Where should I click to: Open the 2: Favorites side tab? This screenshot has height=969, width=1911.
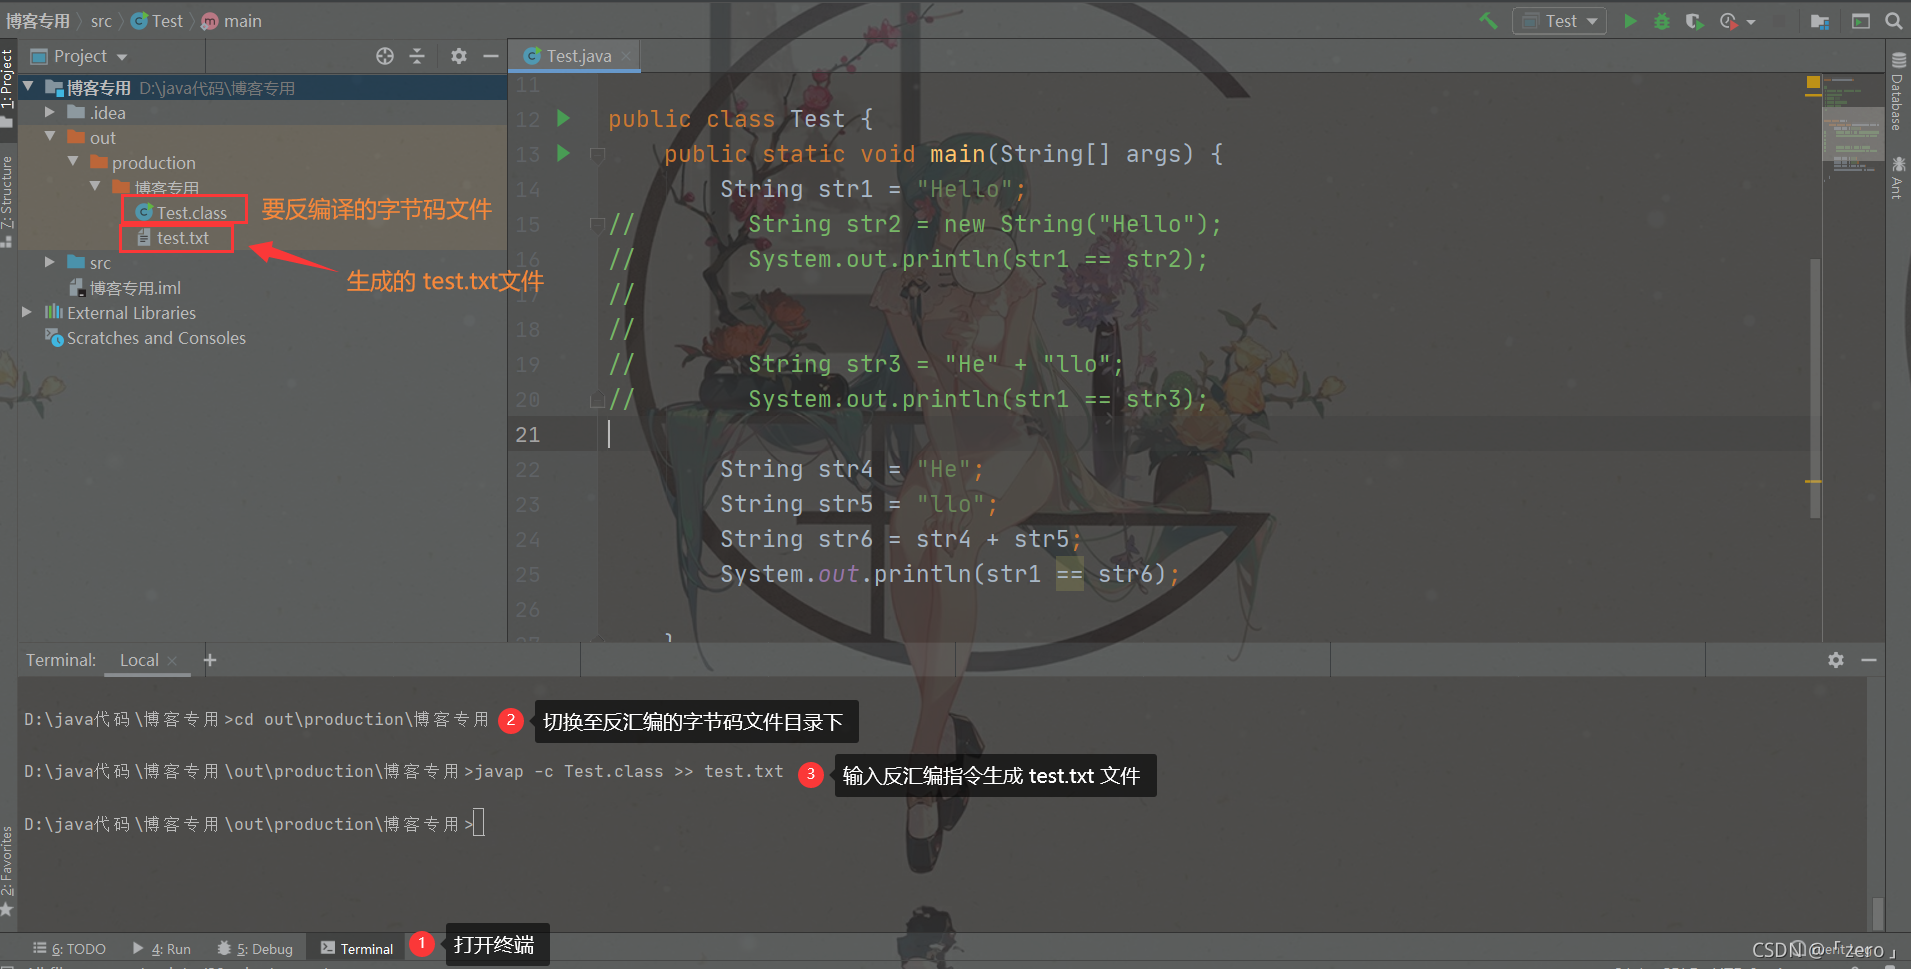click(x=7, y=870)
